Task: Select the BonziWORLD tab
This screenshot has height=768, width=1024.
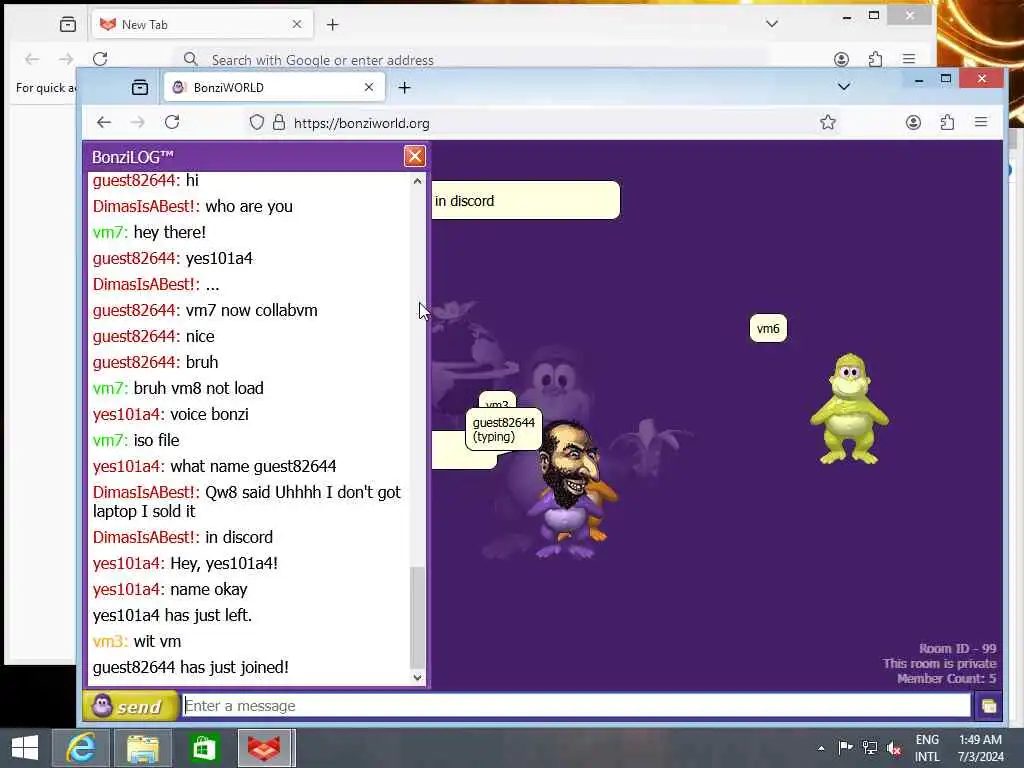Action: coord(274,88)
